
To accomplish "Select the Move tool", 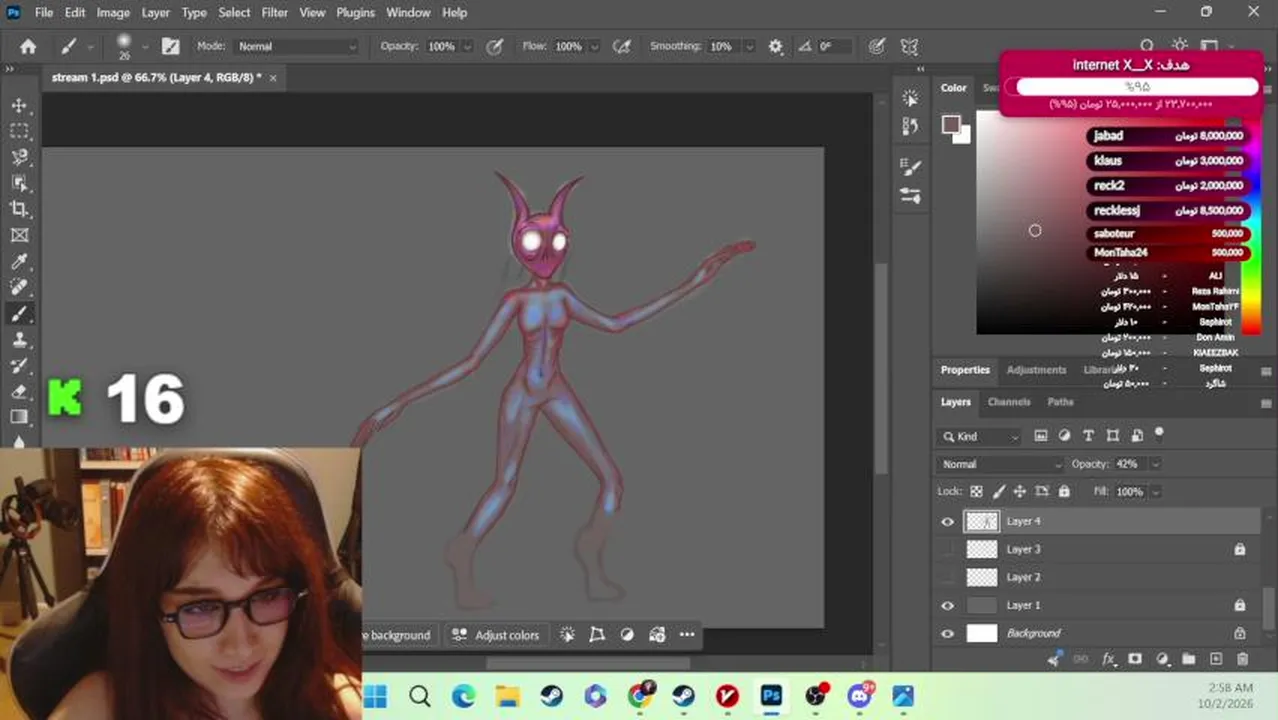I will [19, 105].
